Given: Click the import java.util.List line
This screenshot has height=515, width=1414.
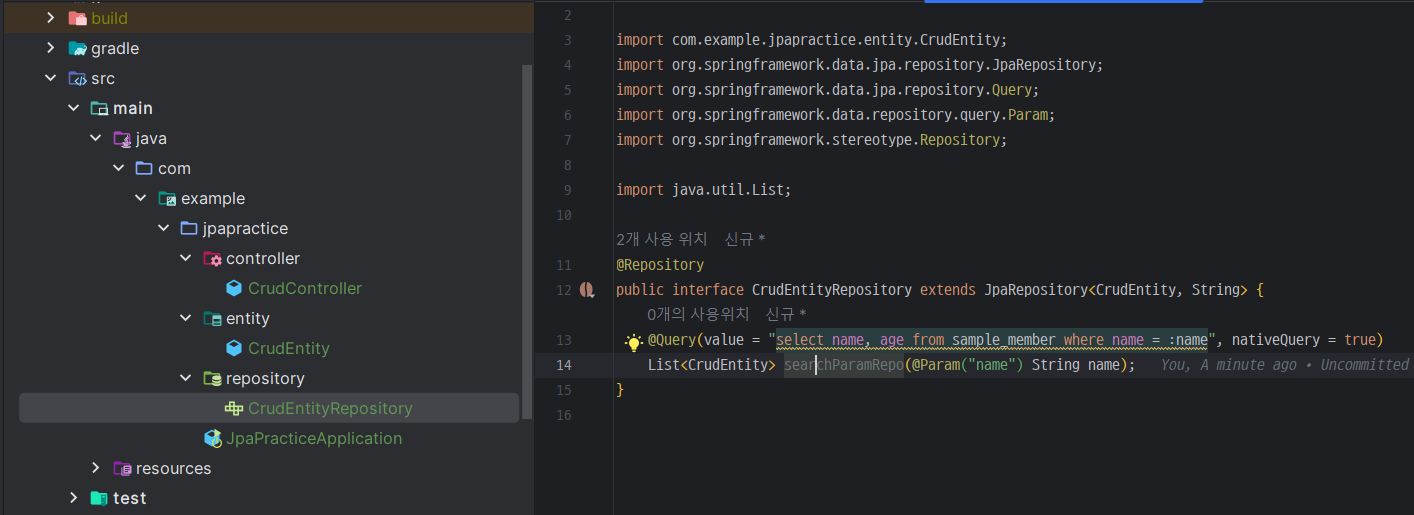Looking at the screenshot, I should [x=704, y=190].
